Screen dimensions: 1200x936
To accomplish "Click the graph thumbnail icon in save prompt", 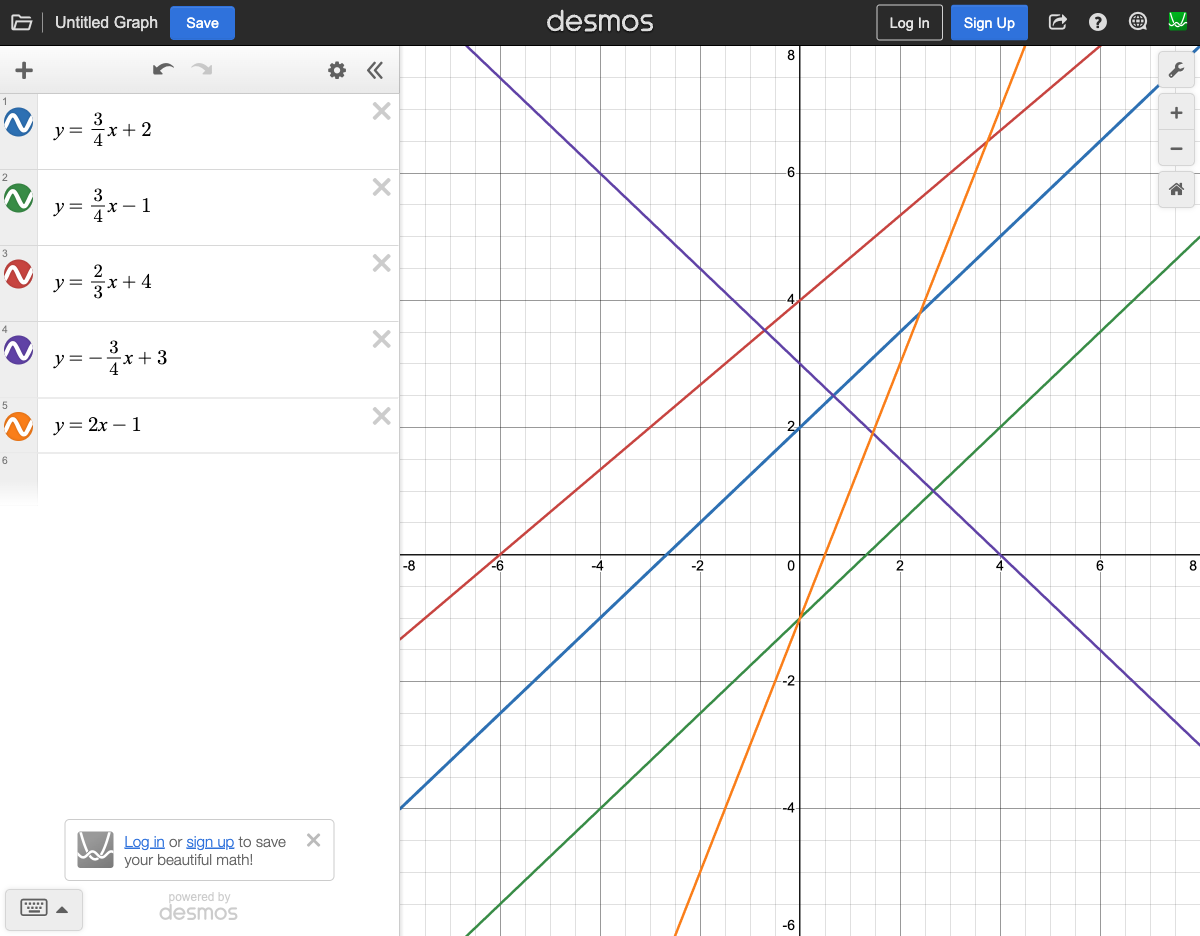I will point(96,850).
